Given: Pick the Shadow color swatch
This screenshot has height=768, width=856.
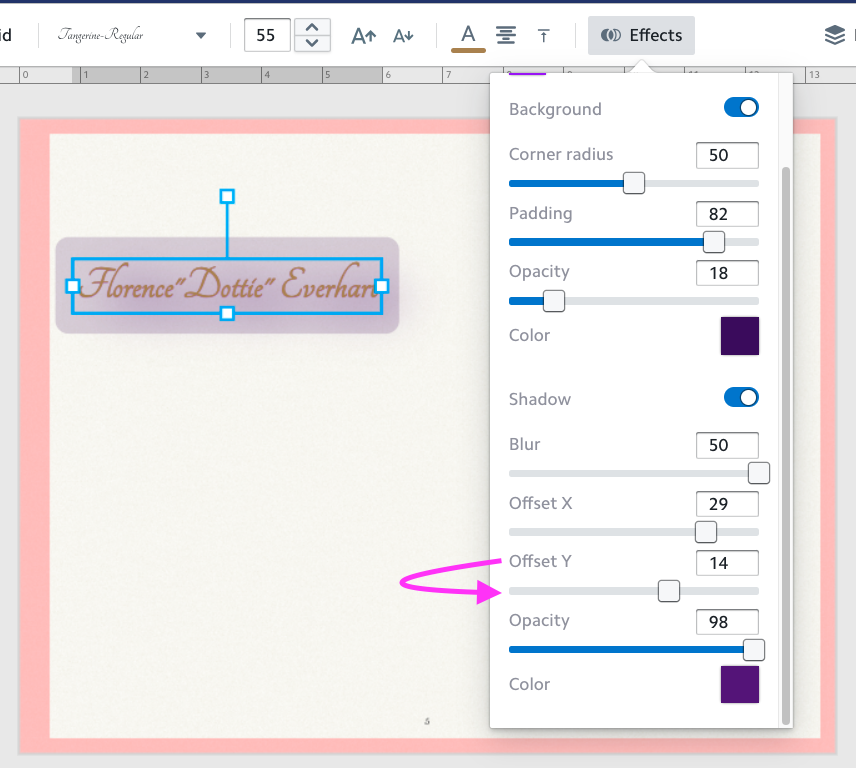Looking at the screenshot, I should [740, 685].
